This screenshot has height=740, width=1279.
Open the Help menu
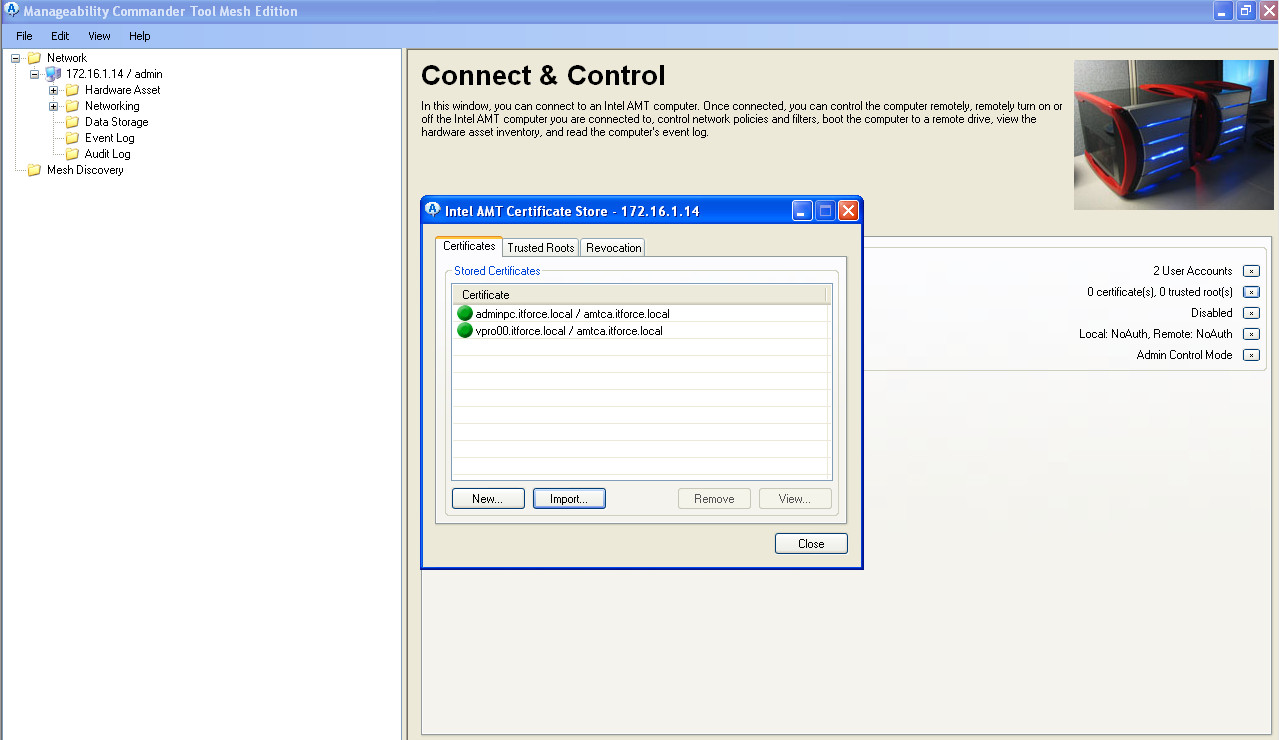point(140,36)
